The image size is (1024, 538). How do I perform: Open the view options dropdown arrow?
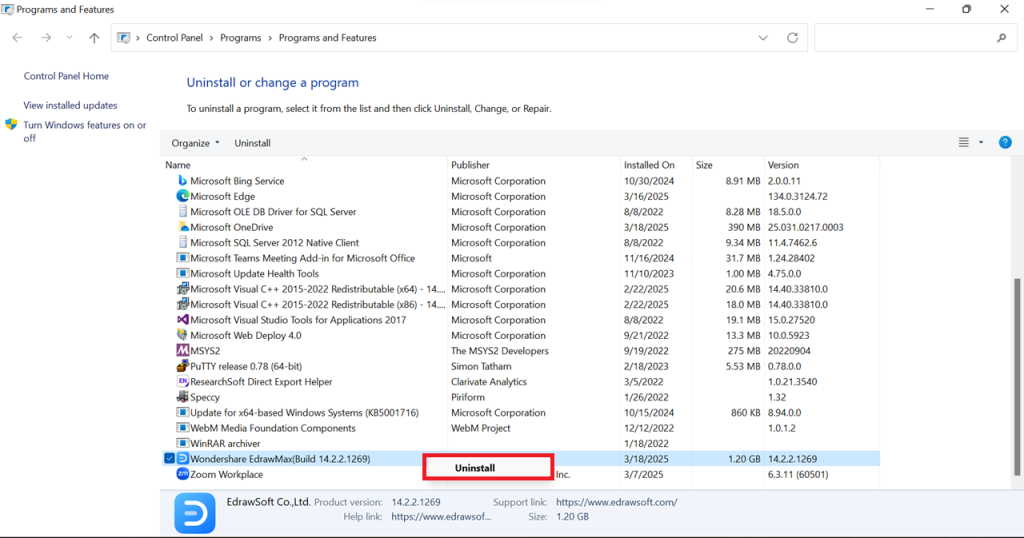click(x=981, y=142)
